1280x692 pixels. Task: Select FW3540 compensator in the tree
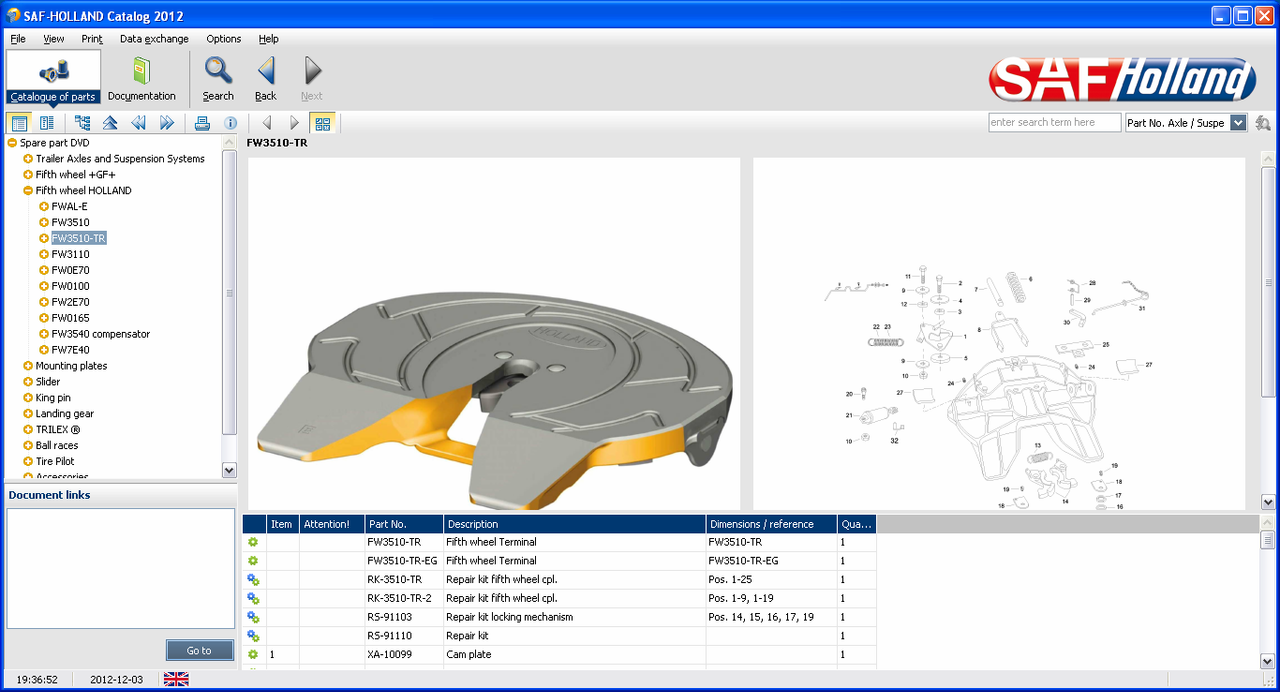tap(101, 334)
